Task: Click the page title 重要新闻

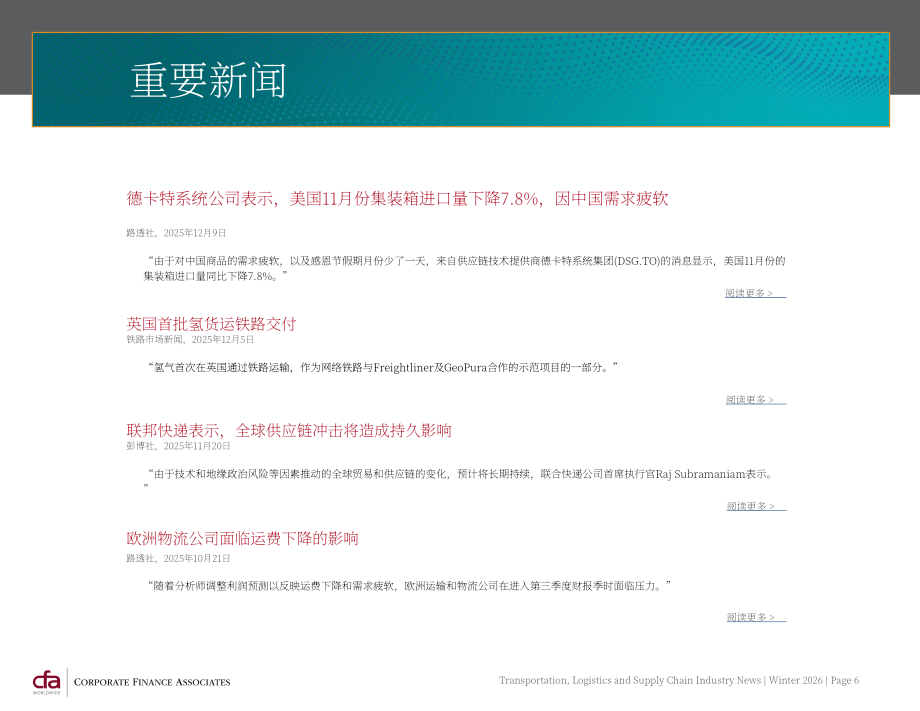Action: [208, 80]
